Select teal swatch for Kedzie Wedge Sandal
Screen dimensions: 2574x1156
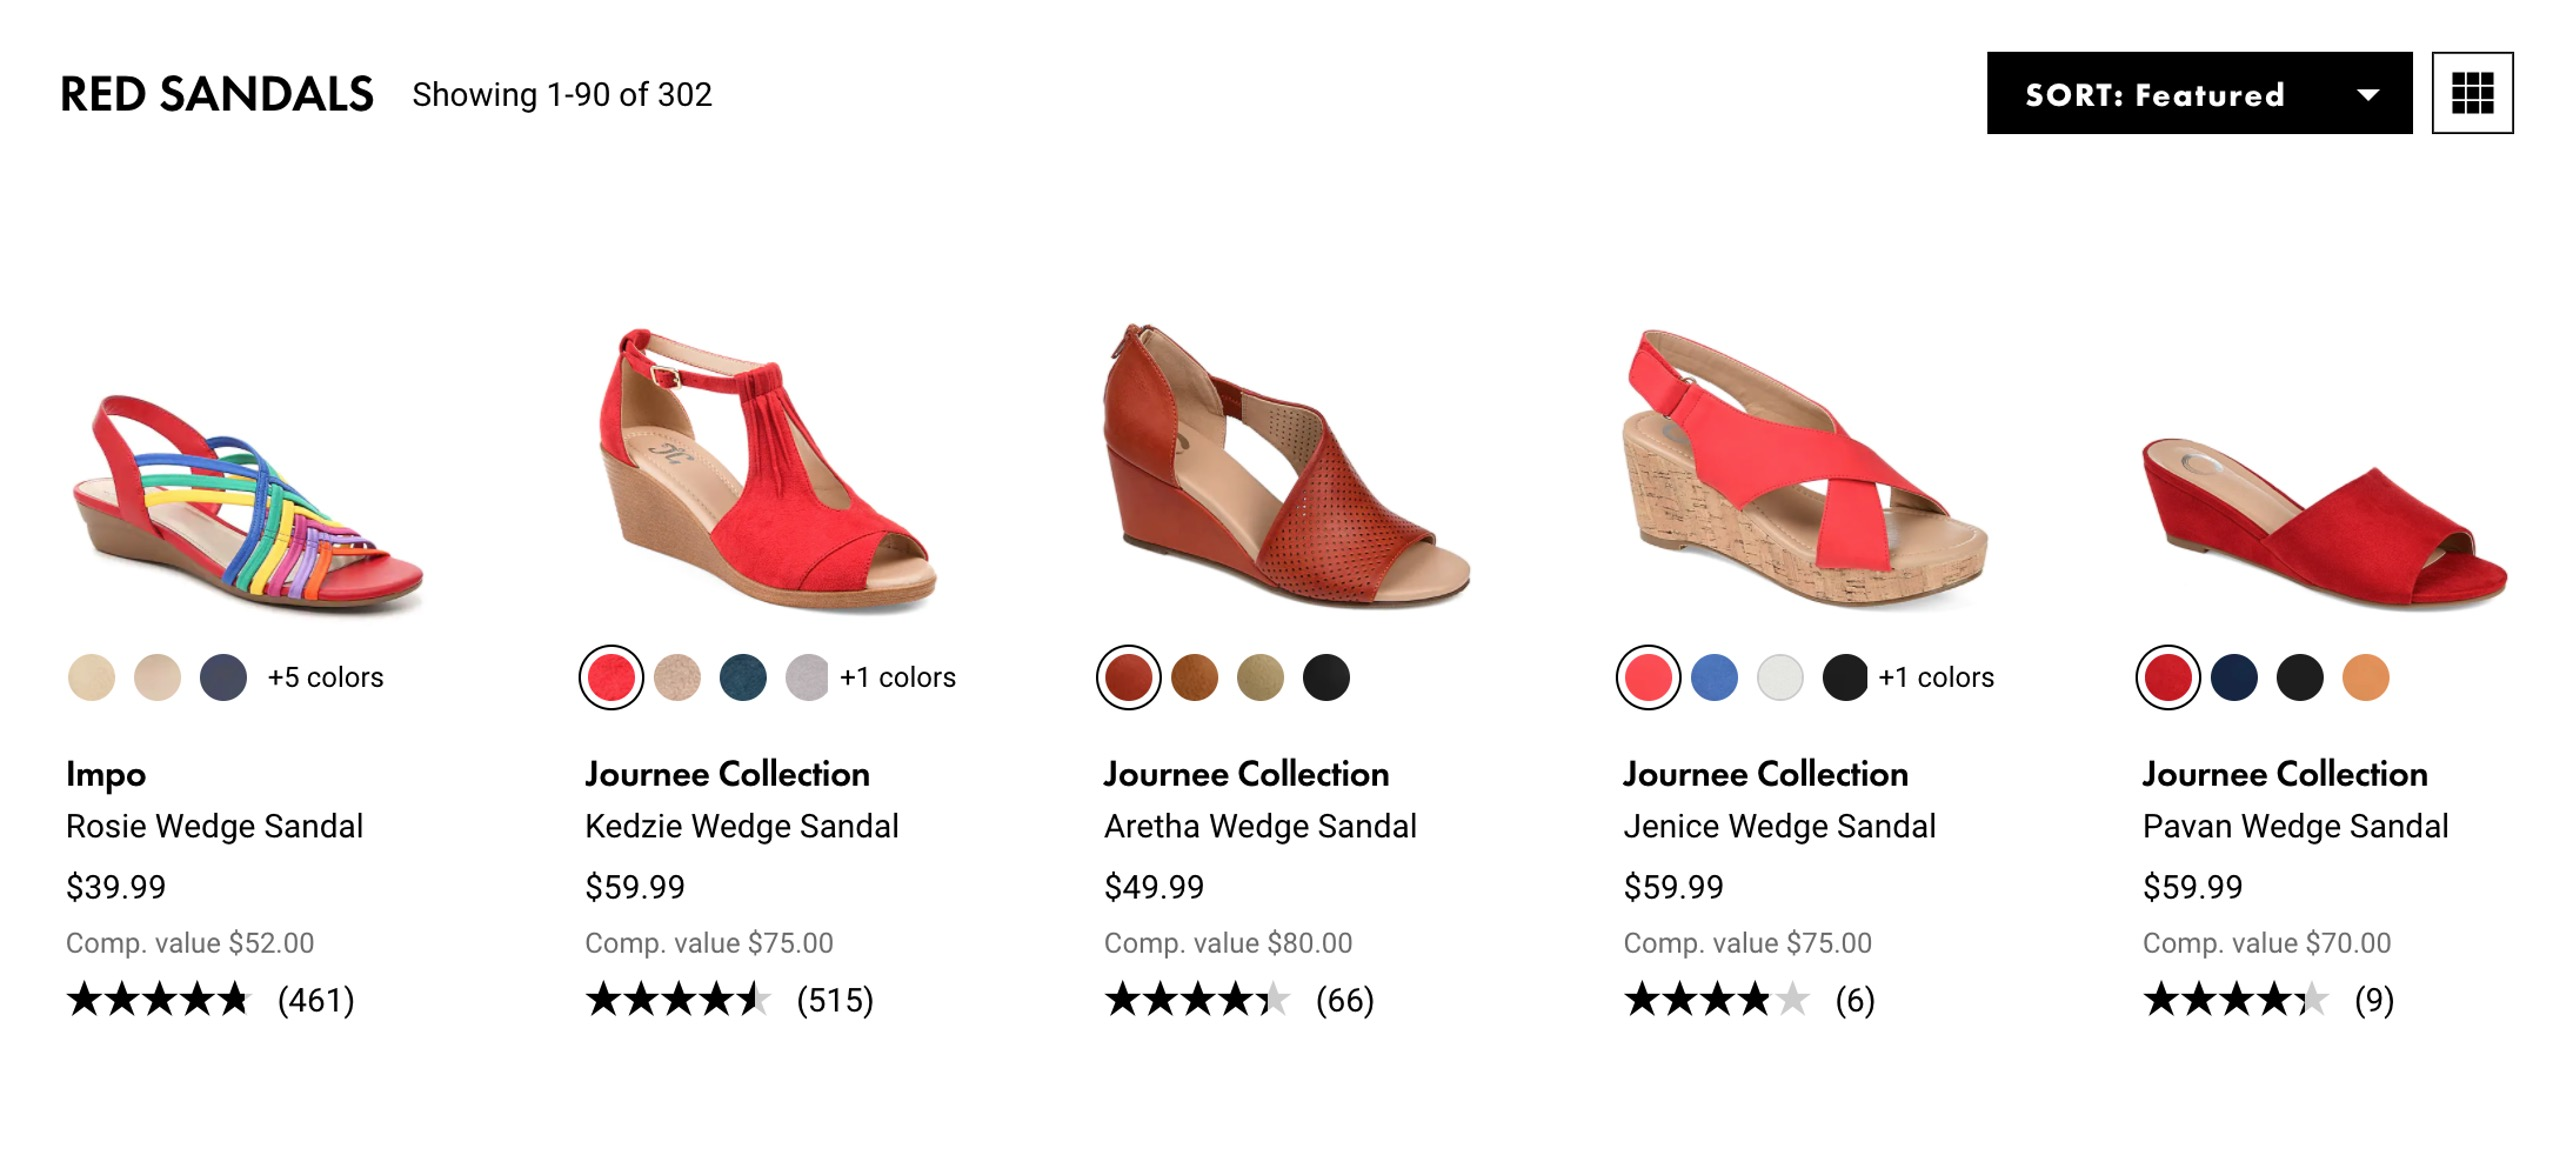click(x=742, y=678)
